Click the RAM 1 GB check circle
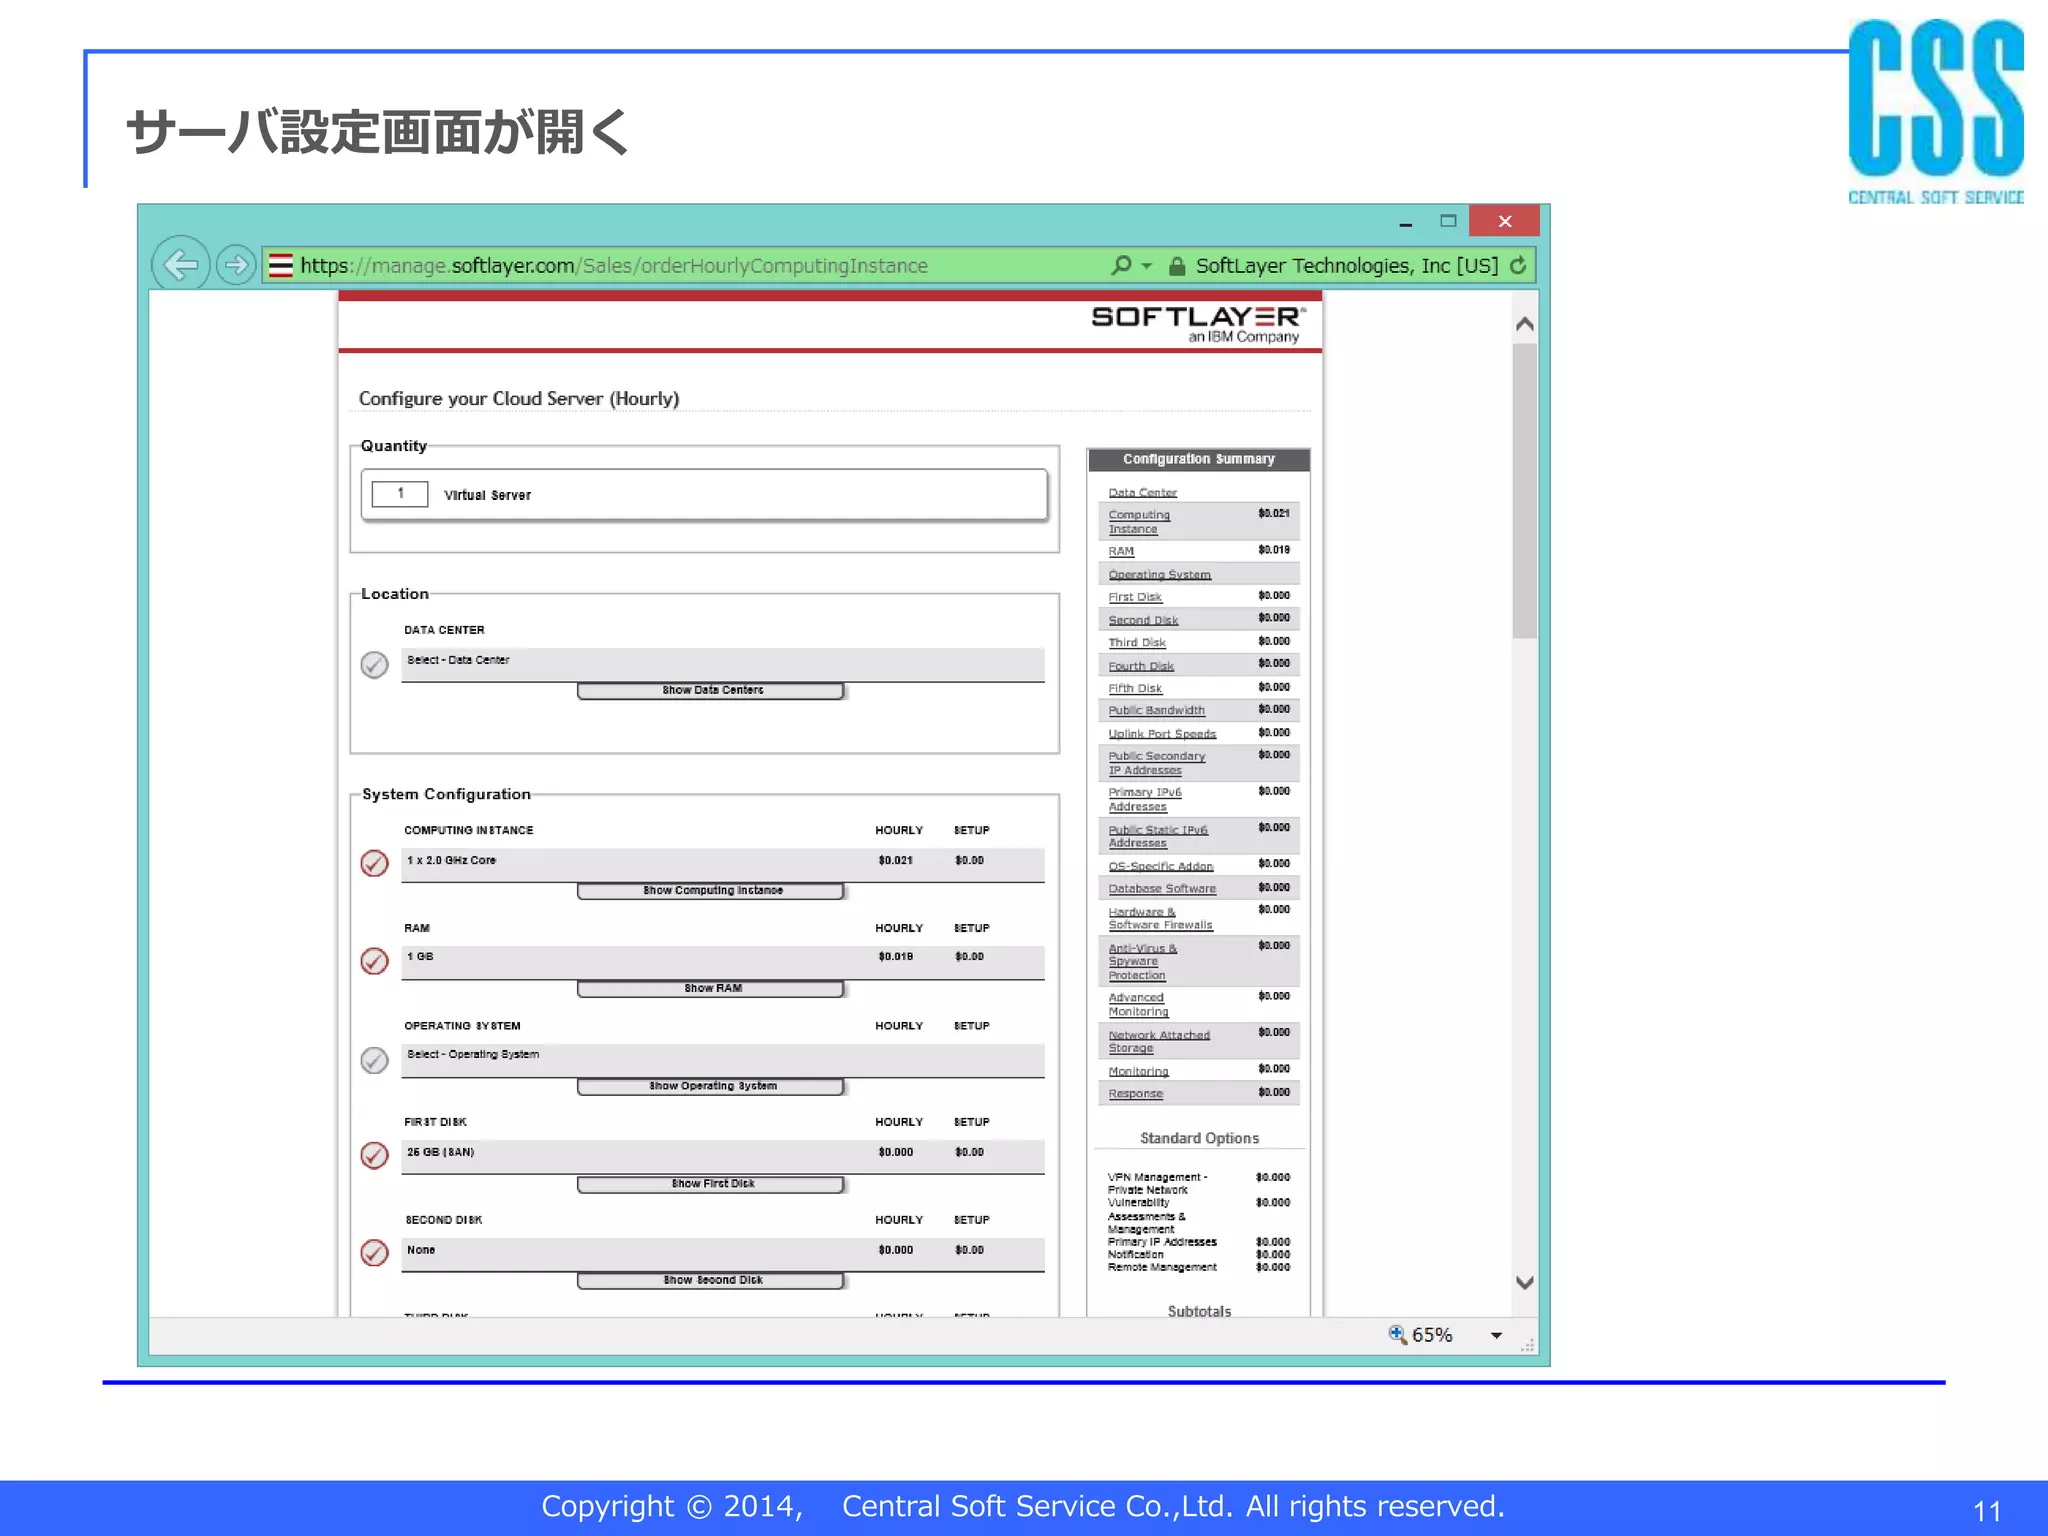The height and width of the screenshot is (1536, 2048). (x=374, y=961)
